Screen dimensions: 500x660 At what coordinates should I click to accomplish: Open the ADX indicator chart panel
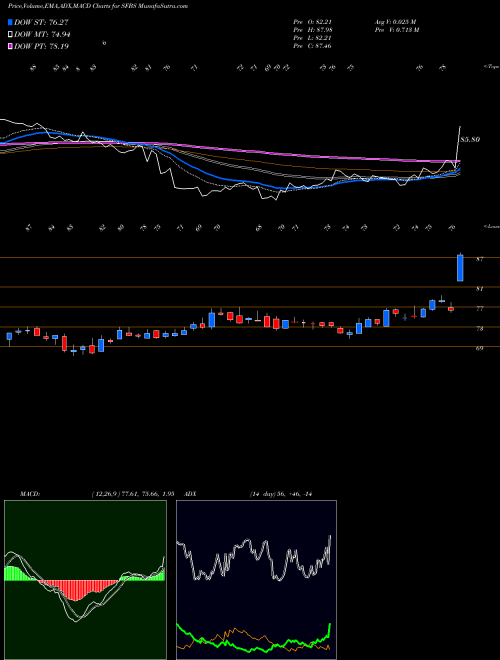tap(256, 580)
